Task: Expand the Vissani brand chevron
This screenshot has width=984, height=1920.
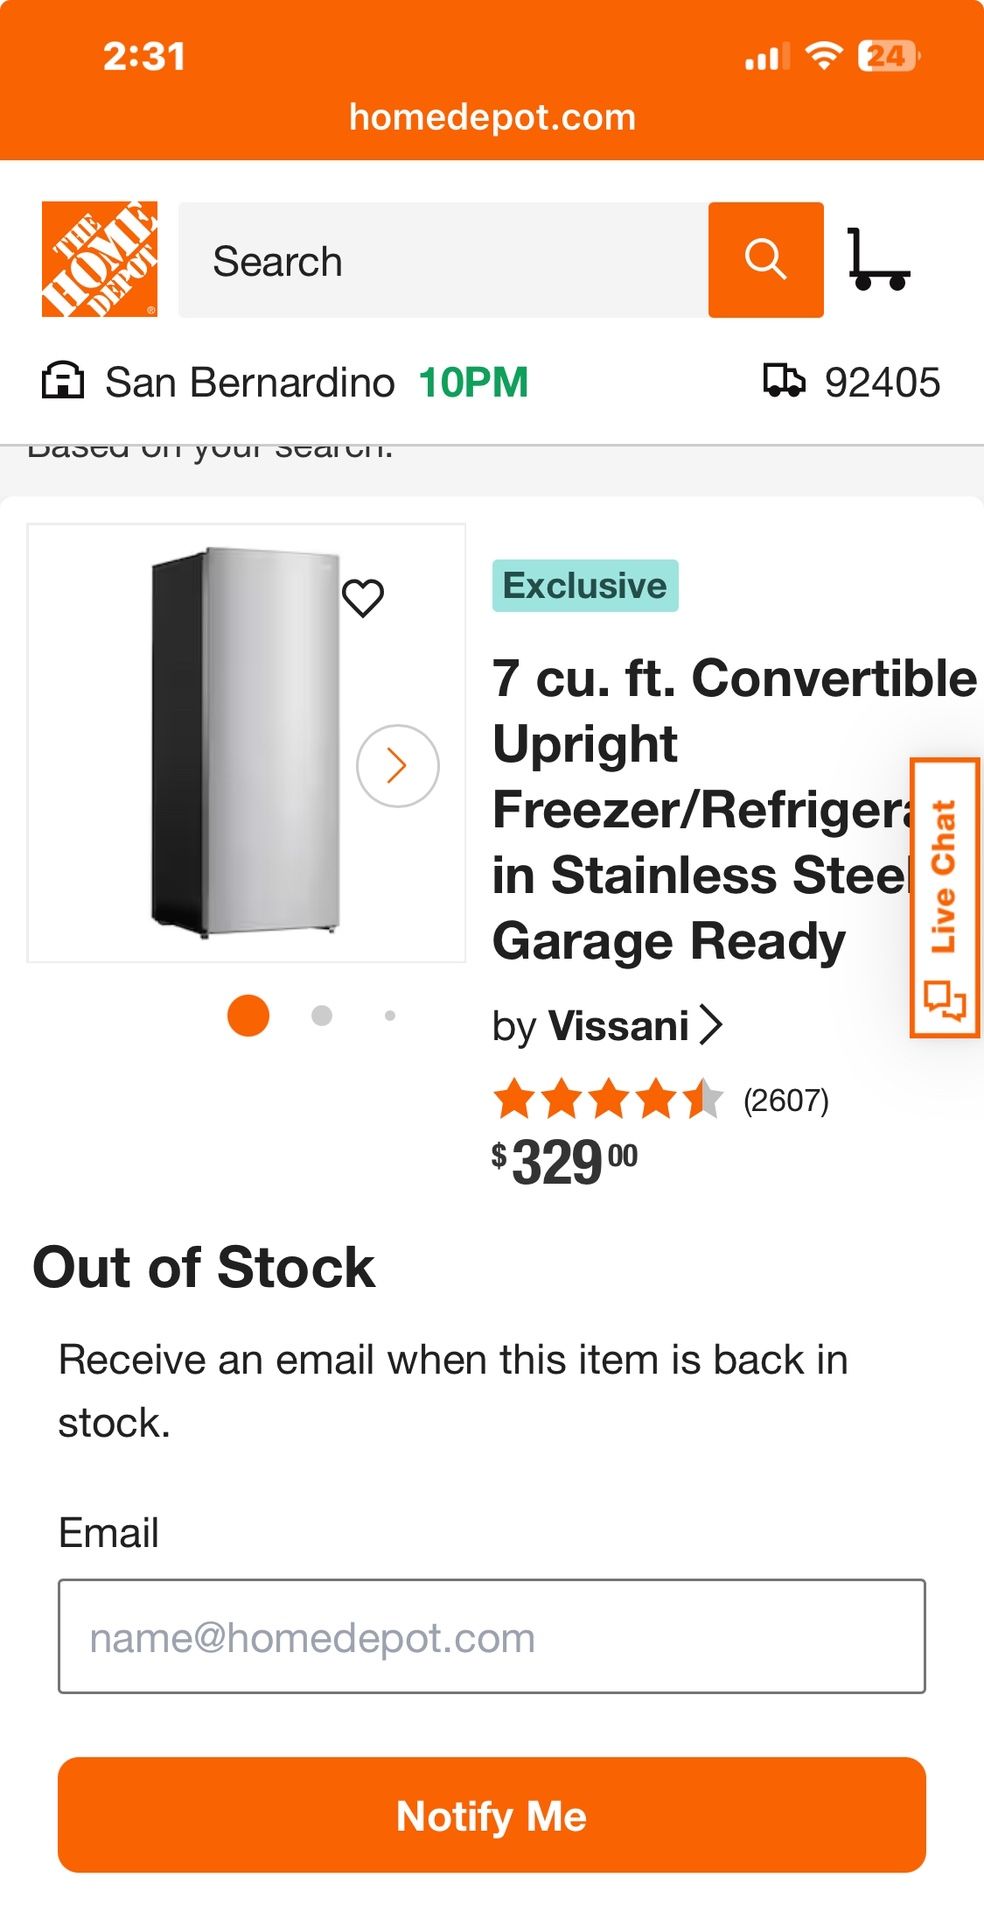Action: (x=711, y=1024)
